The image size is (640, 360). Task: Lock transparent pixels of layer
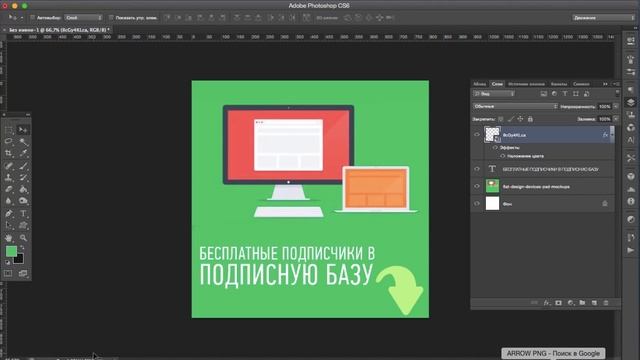pyautogui.click(x=501, y=119)
